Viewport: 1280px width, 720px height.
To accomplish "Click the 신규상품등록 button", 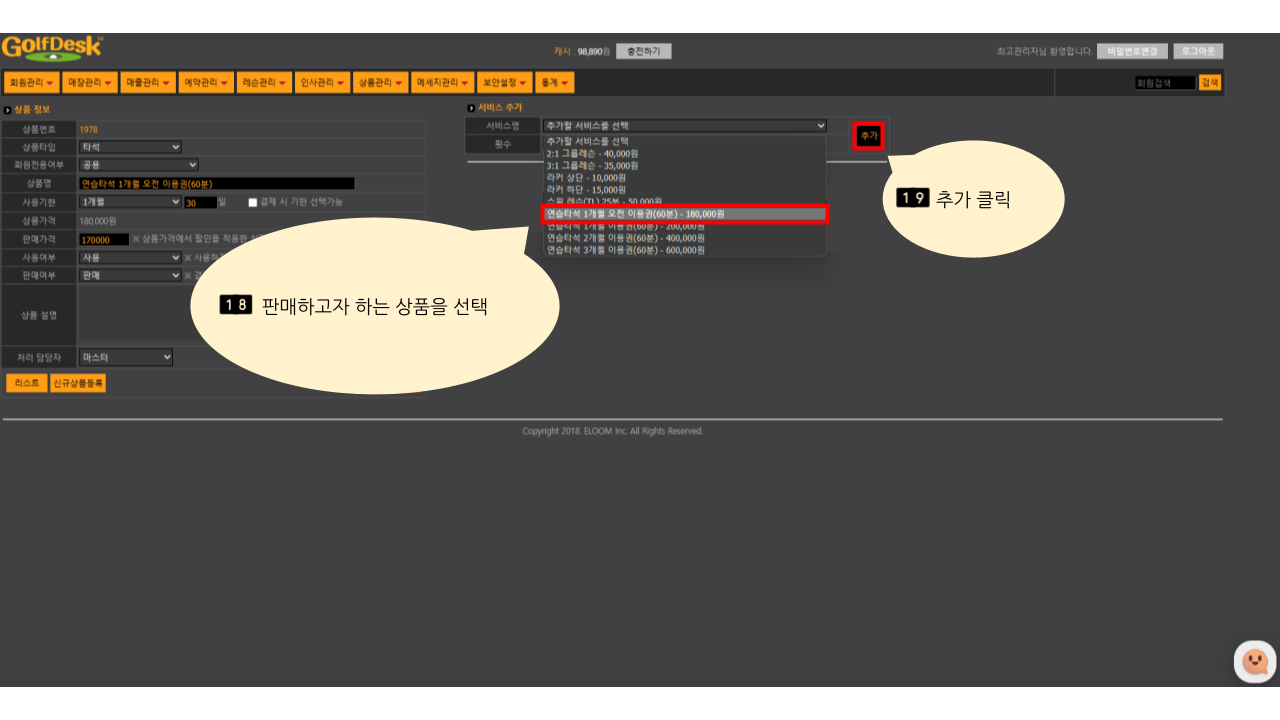I will point(78,383).
